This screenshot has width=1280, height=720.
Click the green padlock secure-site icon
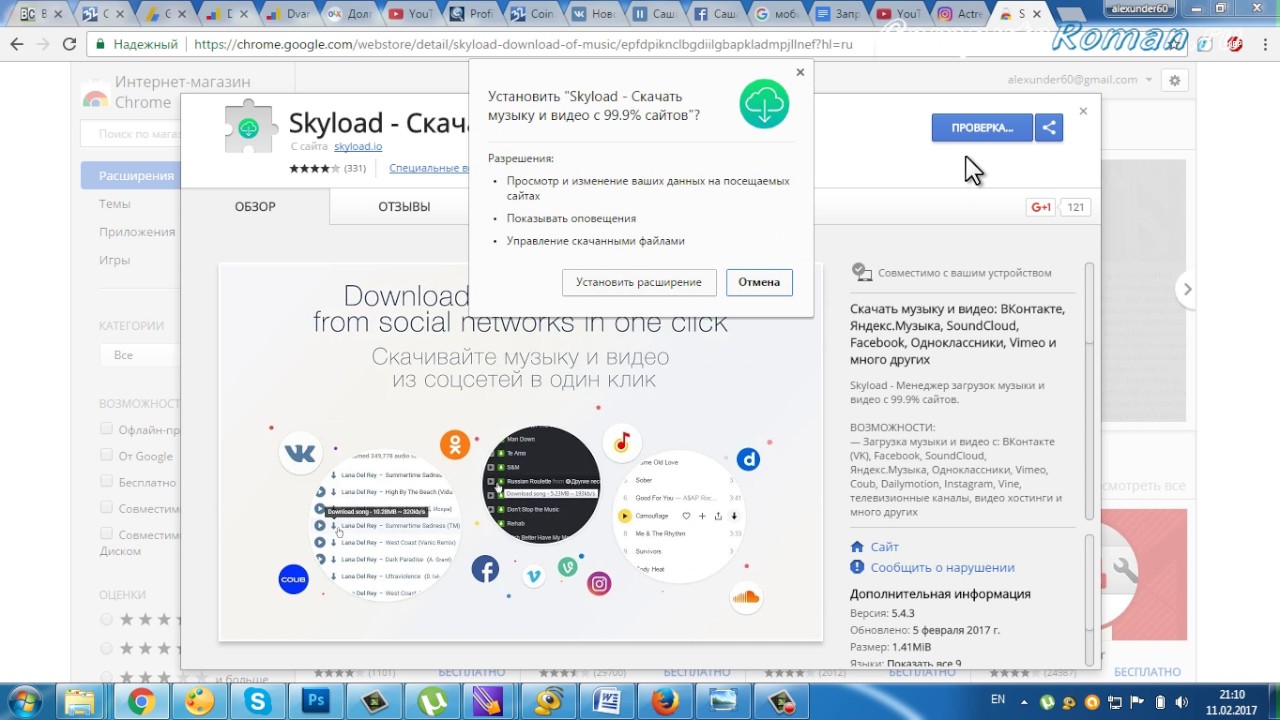pos(100,44)
